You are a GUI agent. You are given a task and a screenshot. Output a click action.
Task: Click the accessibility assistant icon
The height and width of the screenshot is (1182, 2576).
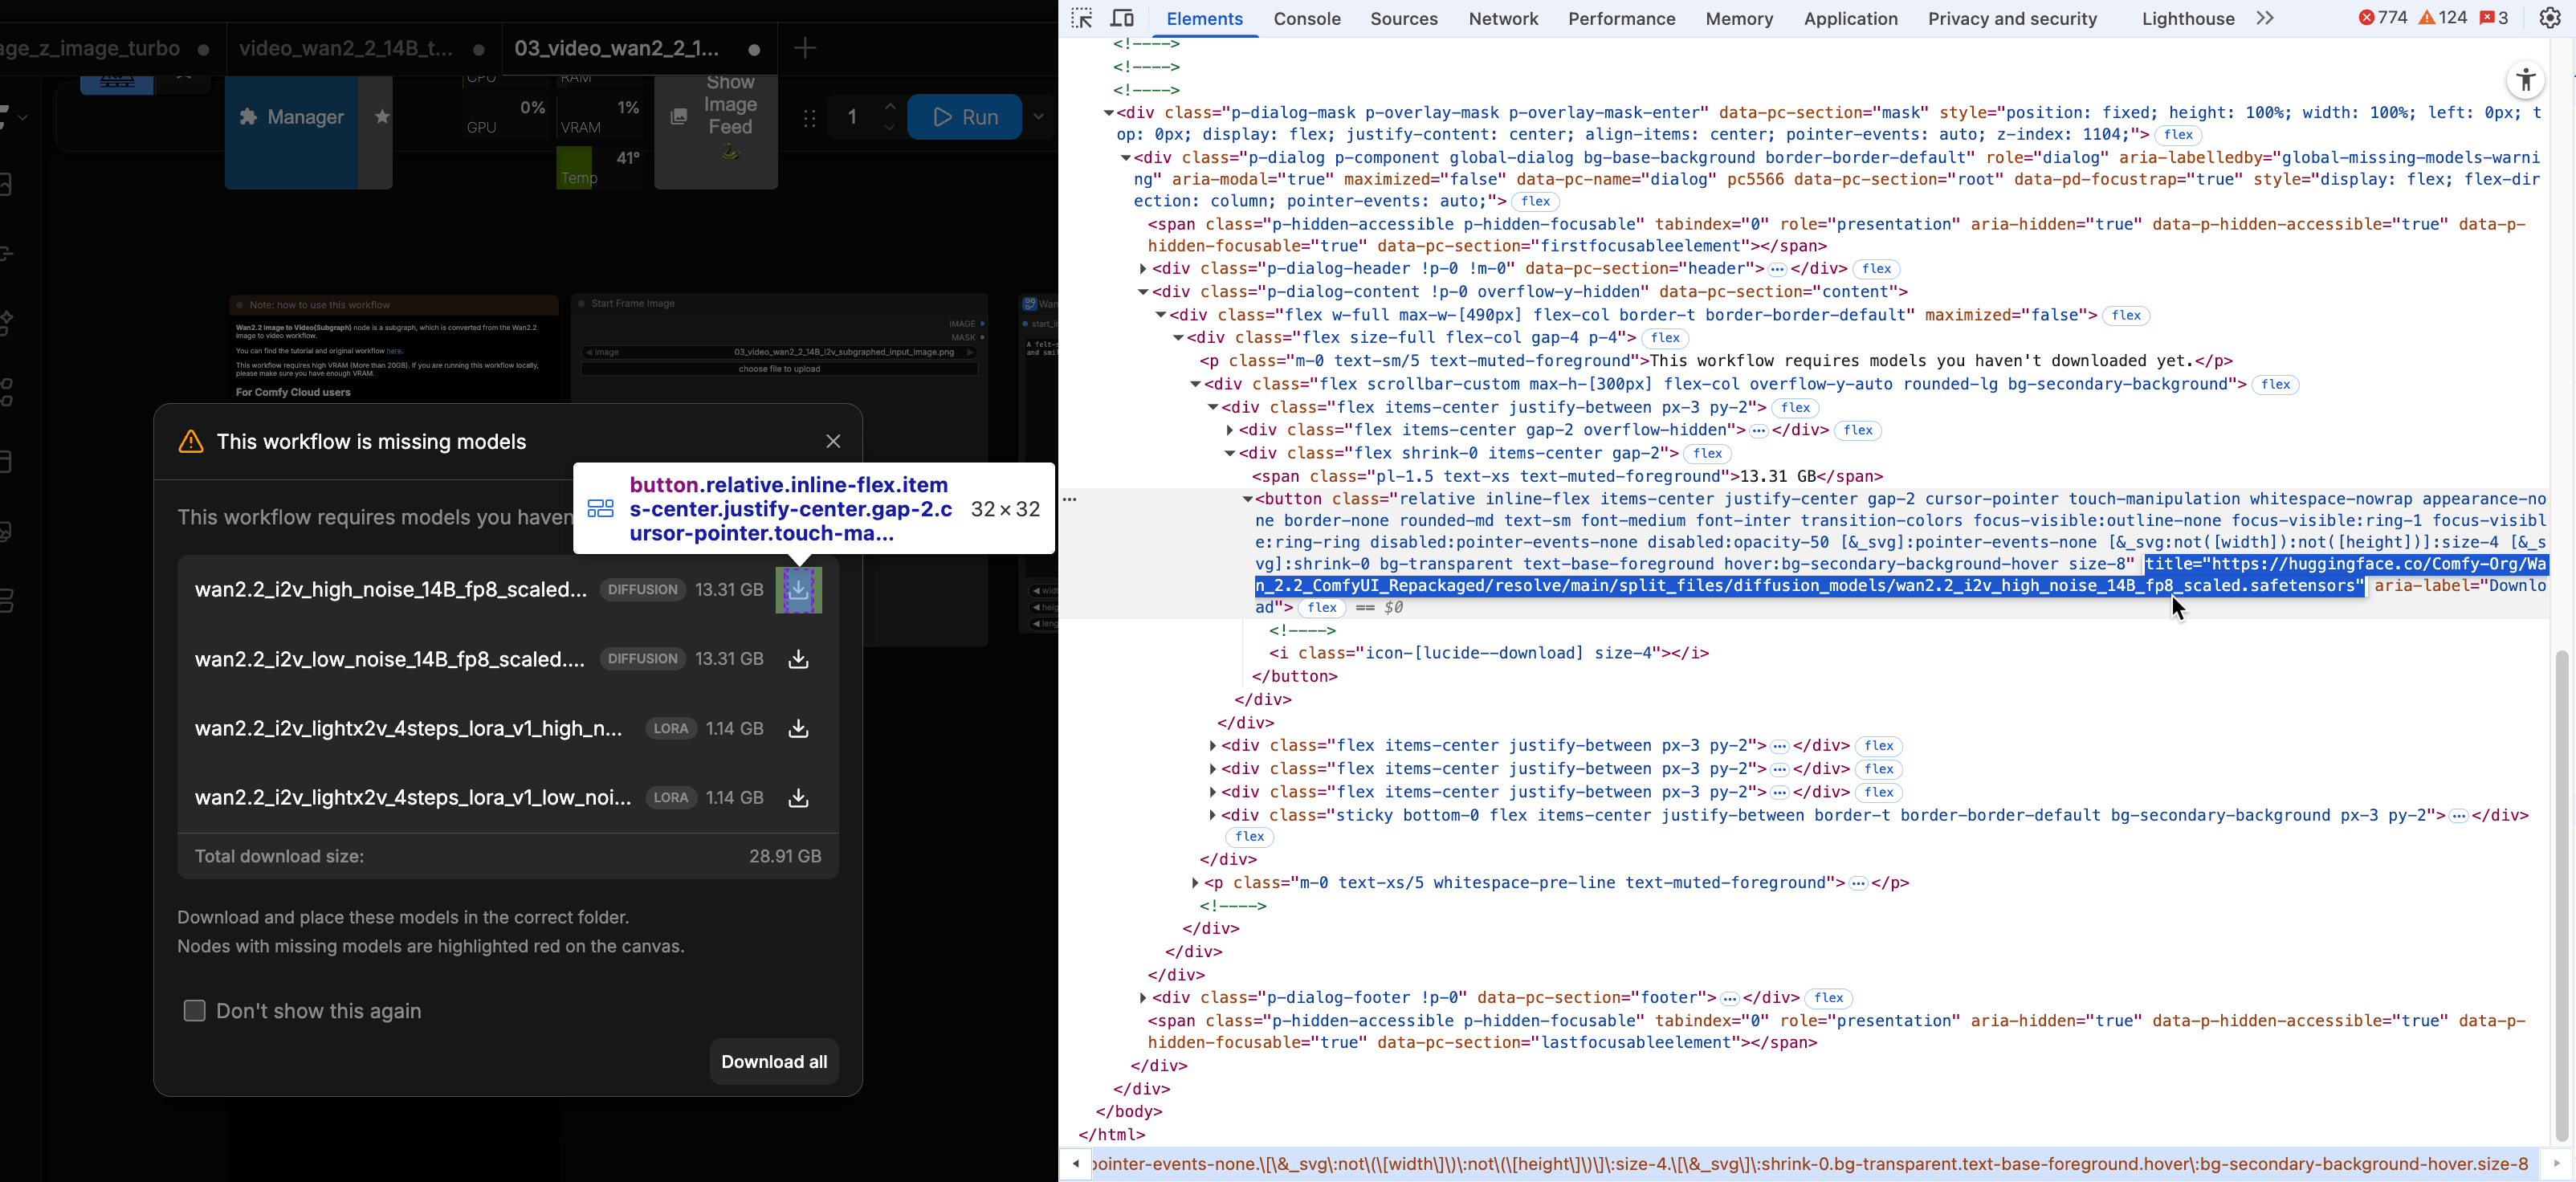(x=2527, y=80)
